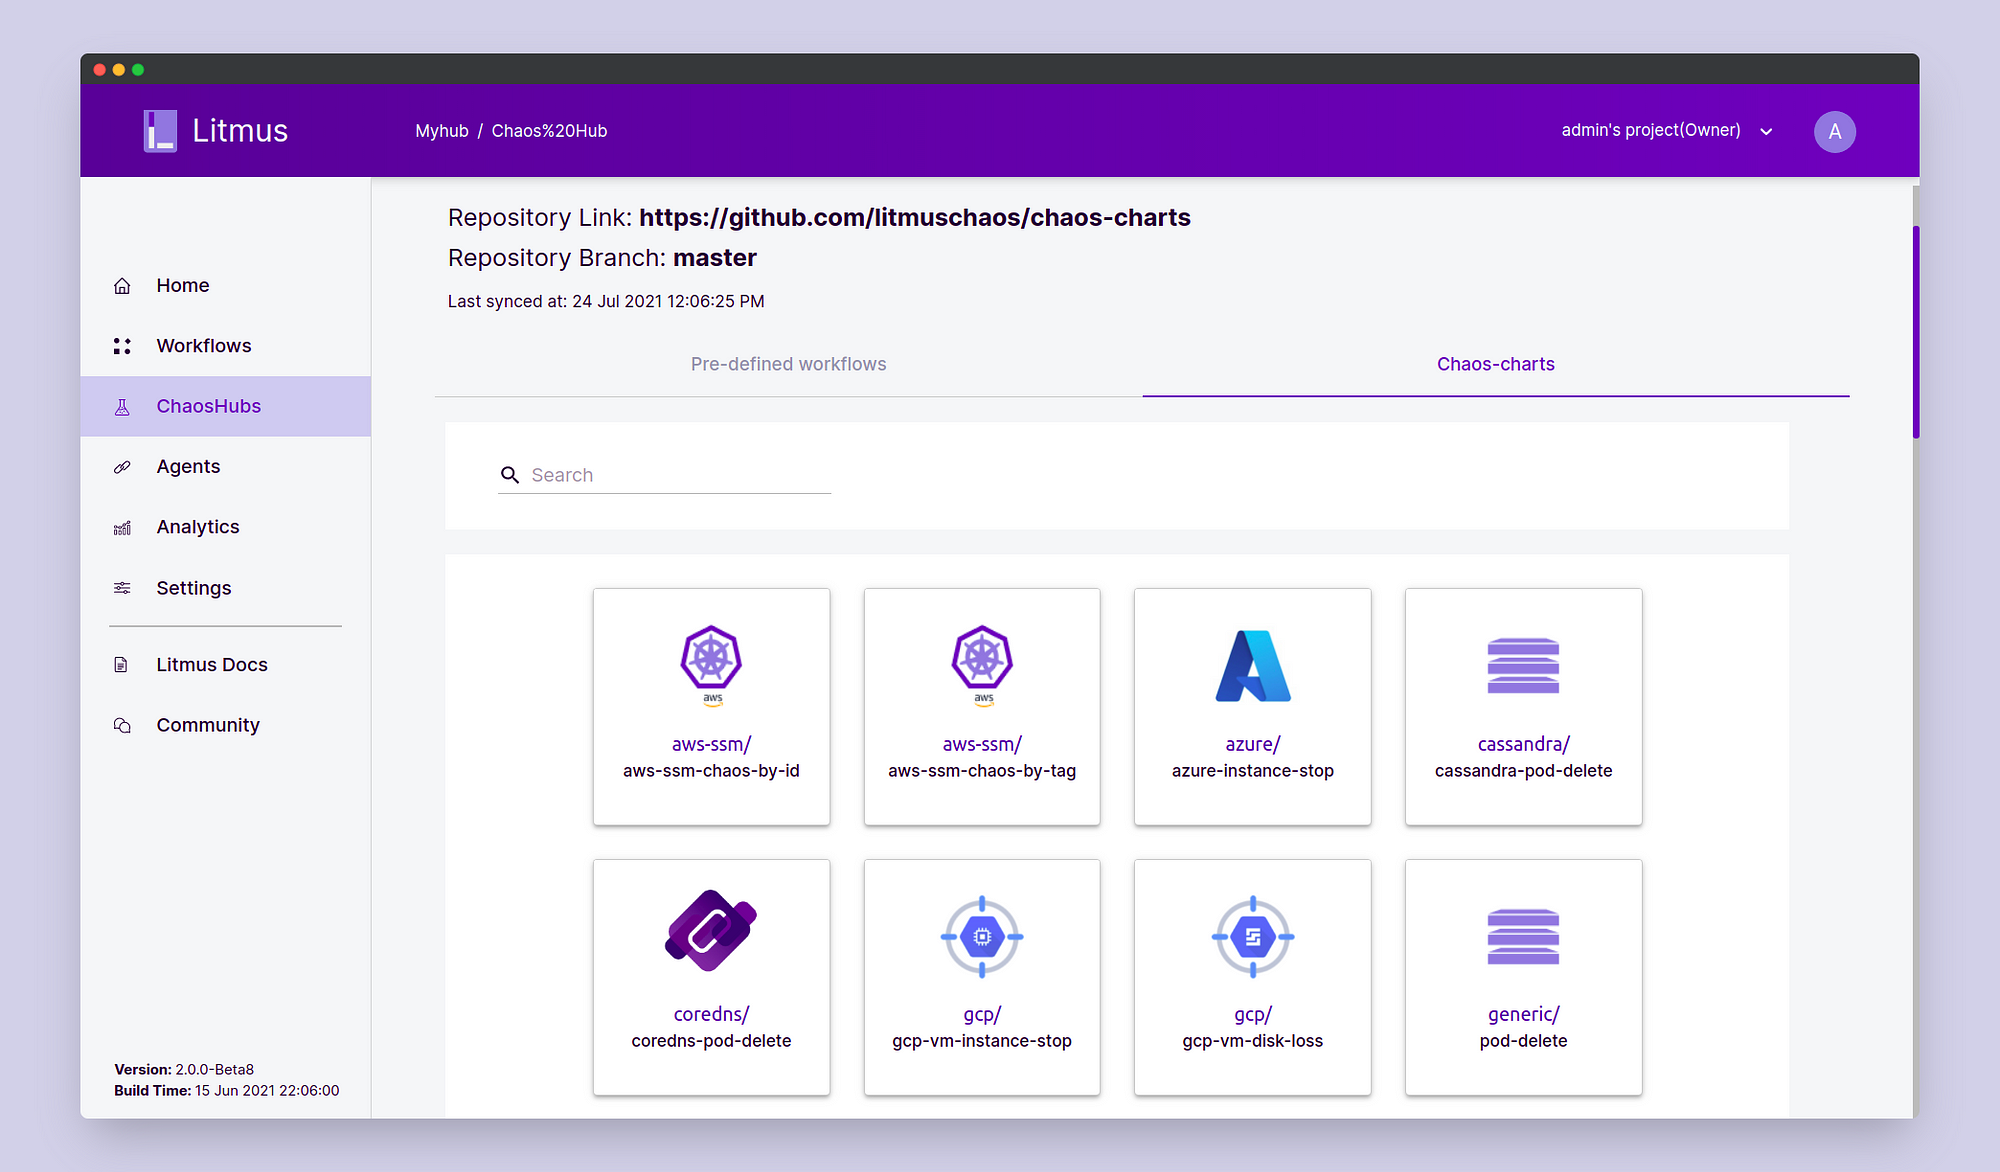2000x1172 pixels.
Task: Click the Home house icon
Action: point(122,286)
